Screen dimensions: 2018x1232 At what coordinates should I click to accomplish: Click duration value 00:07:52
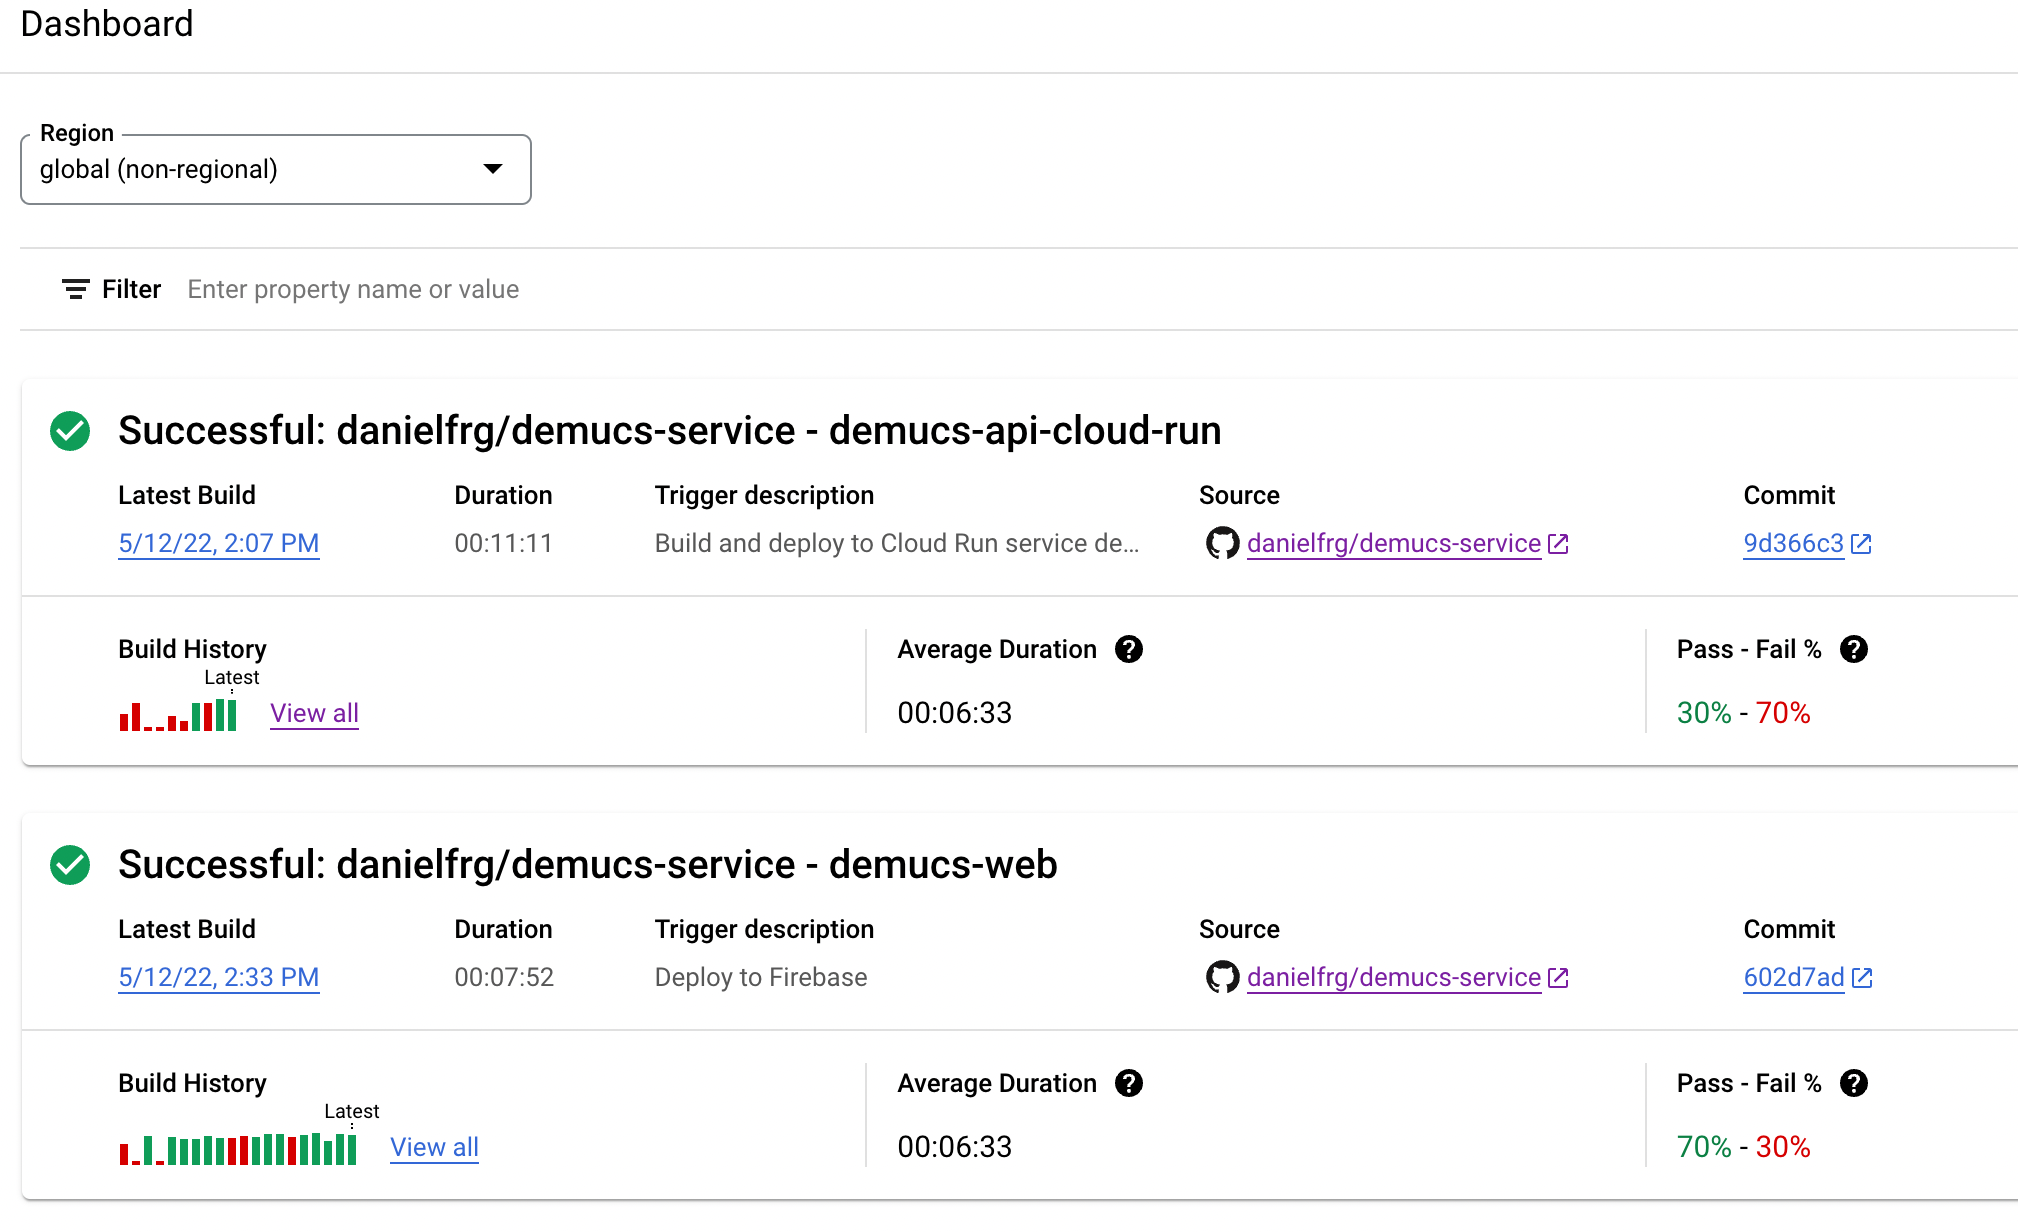[x=503, y=977]
